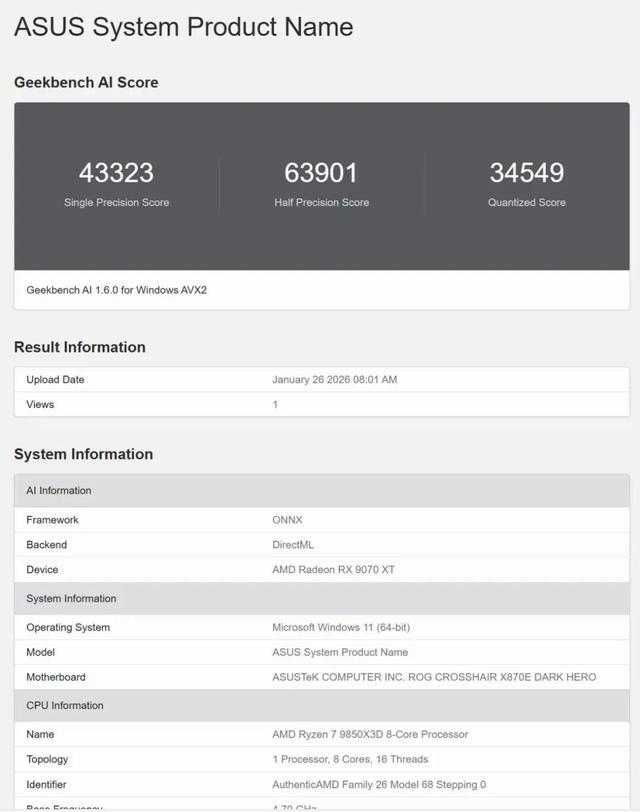Select the half precision score 63901

pos(321,172)
